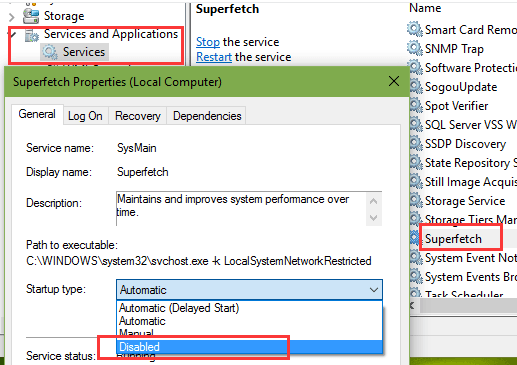Open the Startup type combo box
This screenshot has width=517, height=365.
[x=249, y=290]
